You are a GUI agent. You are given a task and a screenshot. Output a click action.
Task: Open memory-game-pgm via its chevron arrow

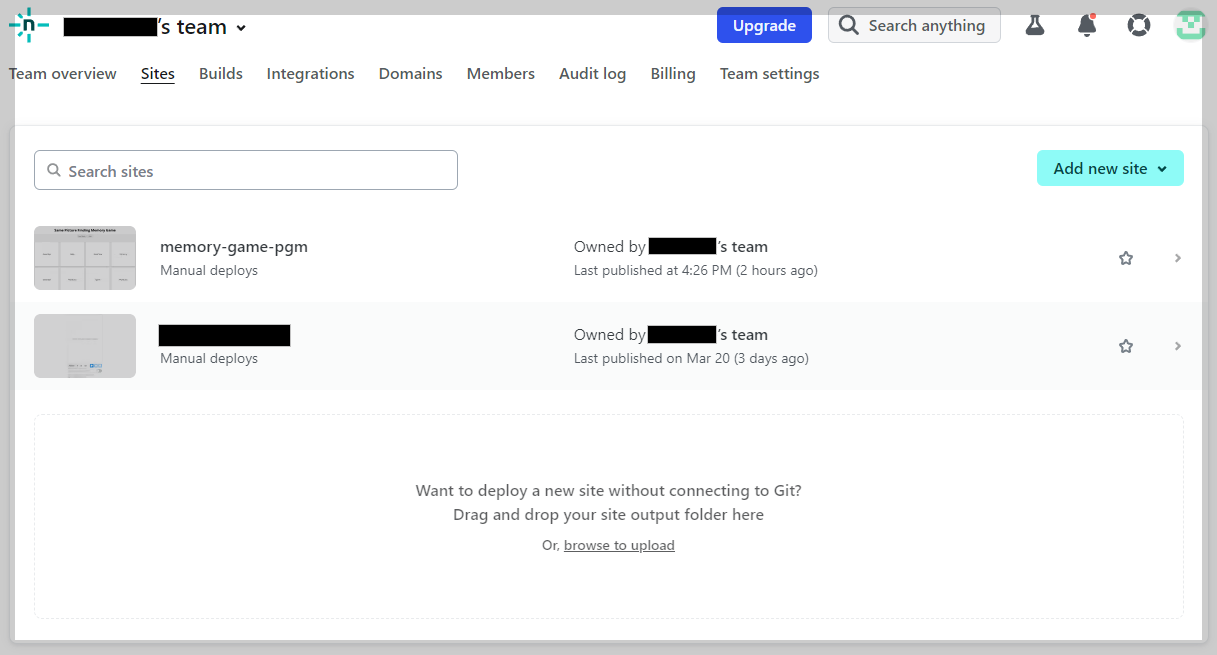tap(1178, 258)
